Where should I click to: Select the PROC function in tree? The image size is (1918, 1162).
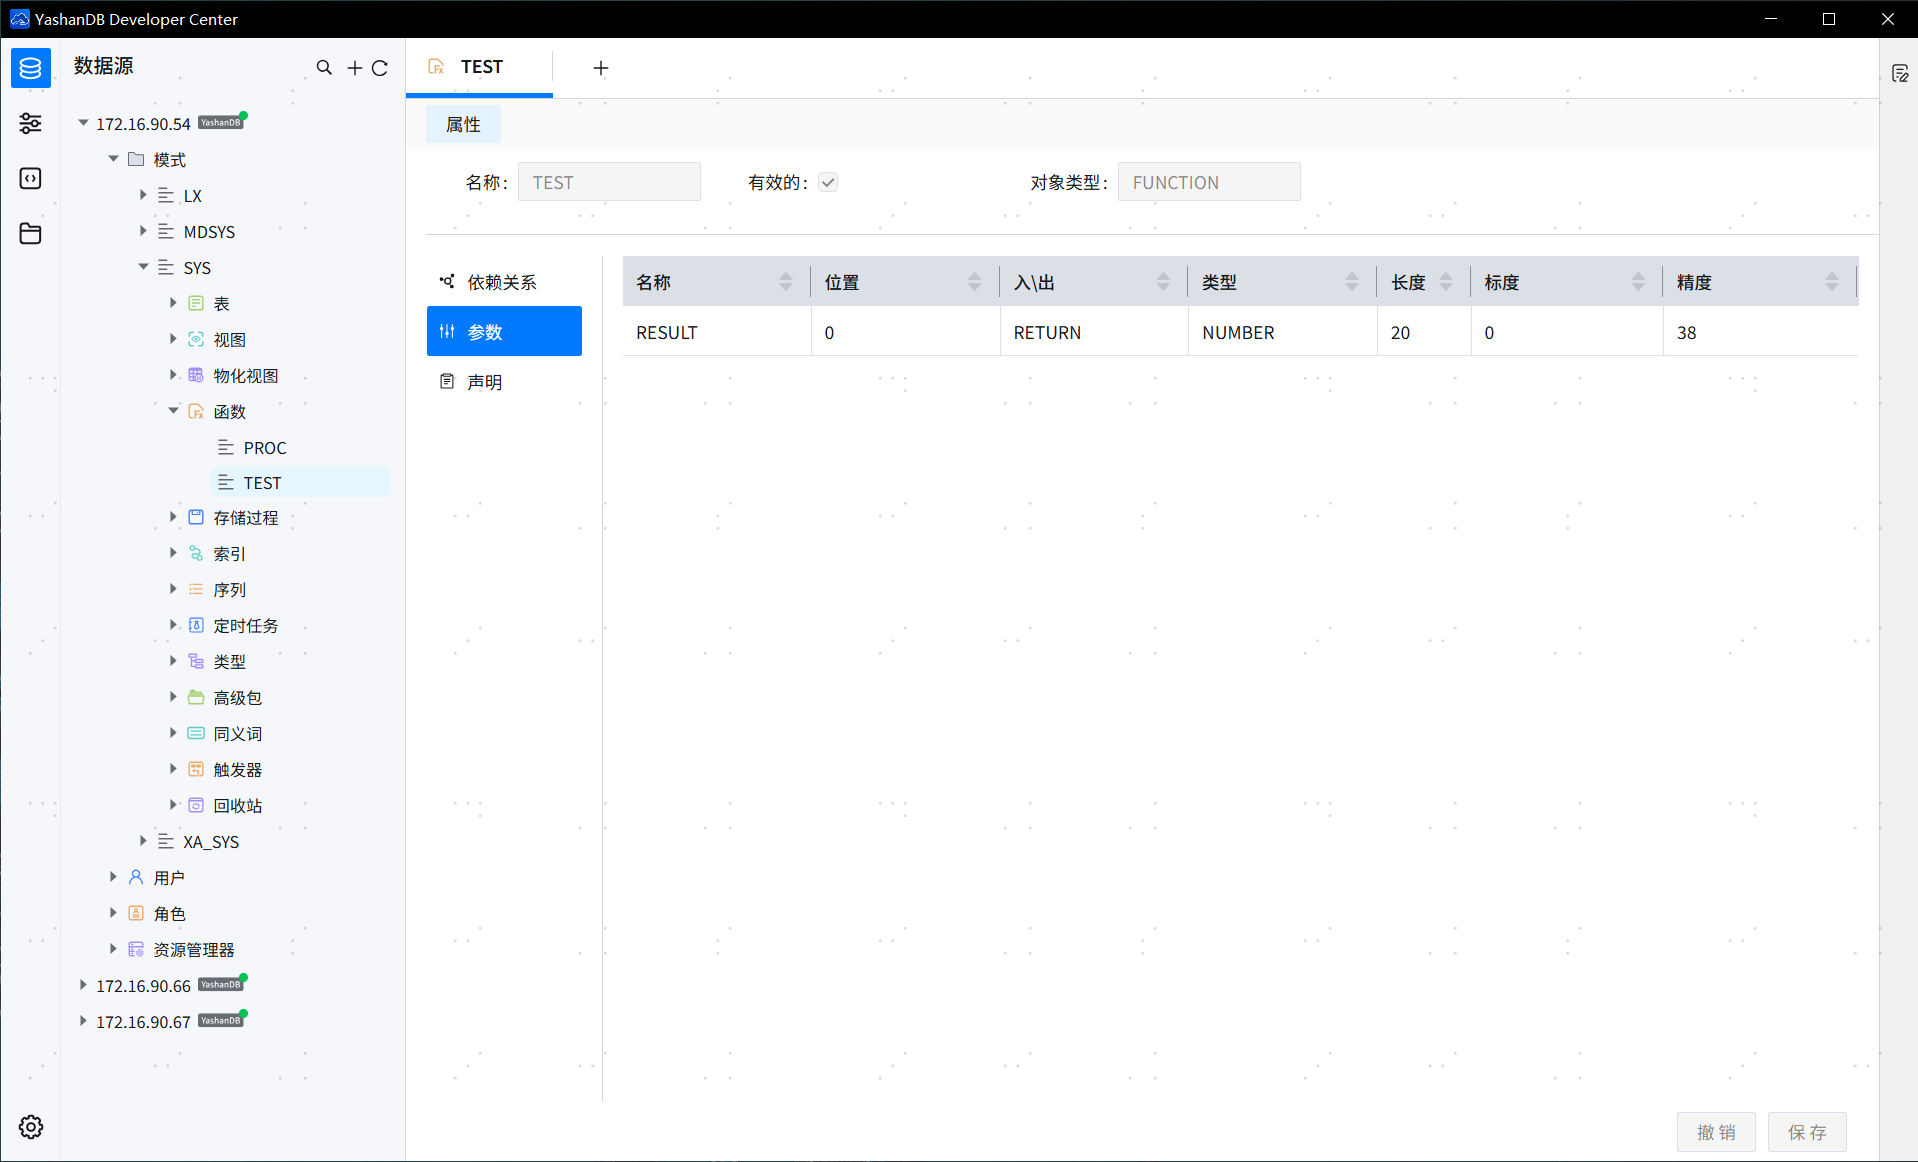tap(264, 447)
